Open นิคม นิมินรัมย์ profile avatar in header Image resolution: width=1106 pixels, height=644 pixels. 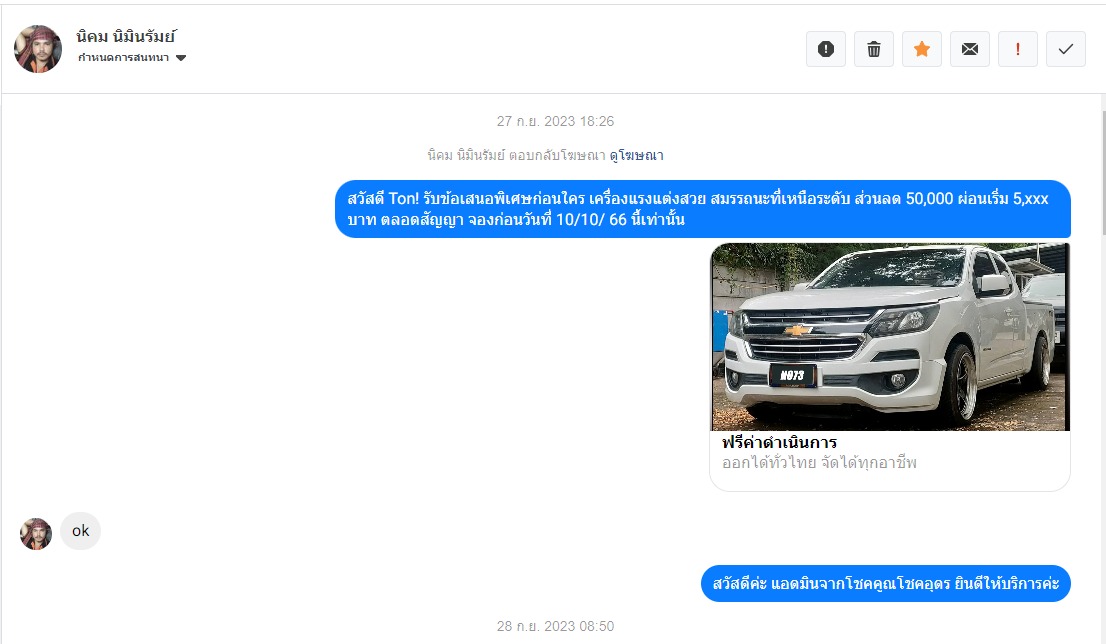coord(38,49)
